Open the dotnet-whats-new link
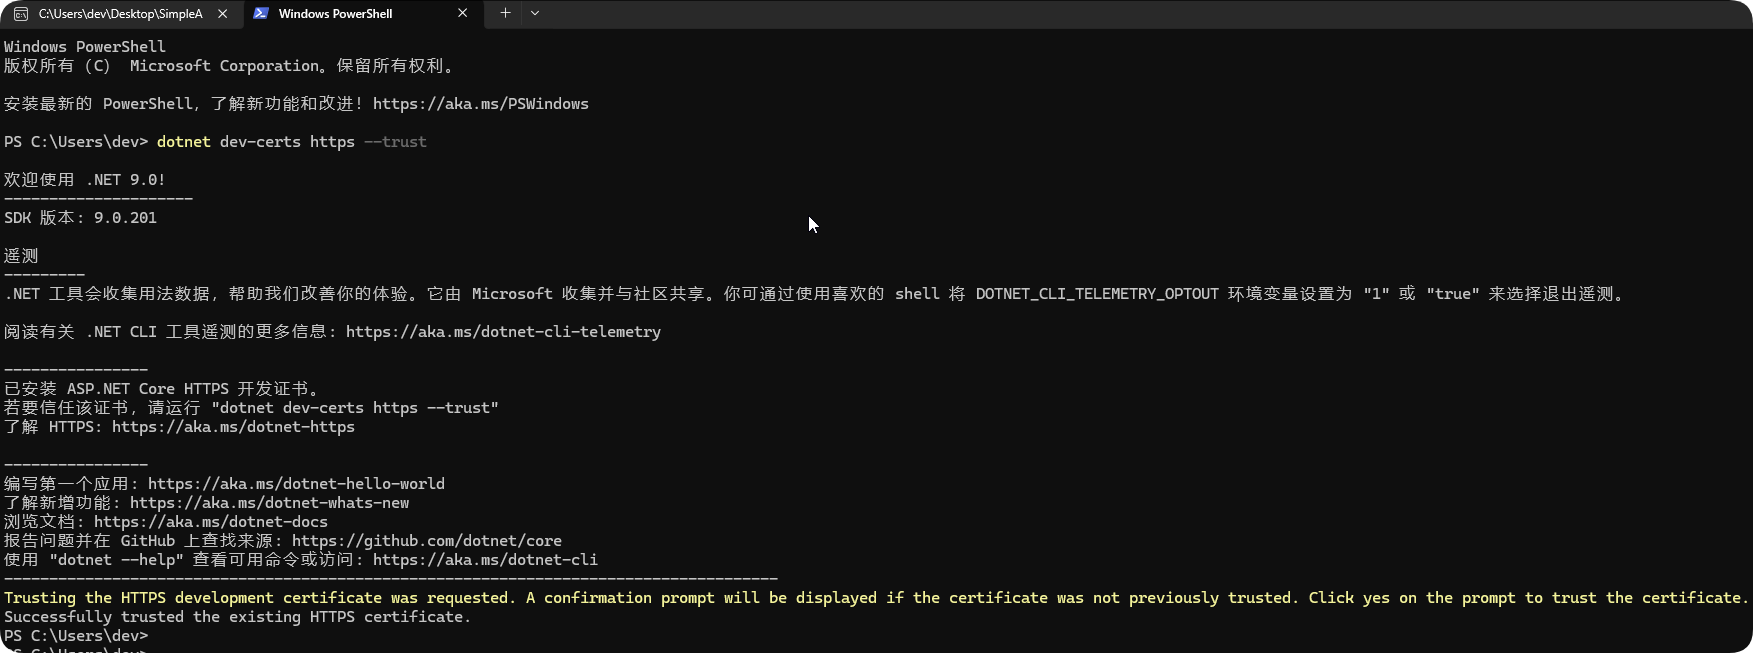 tap(269, 503)
